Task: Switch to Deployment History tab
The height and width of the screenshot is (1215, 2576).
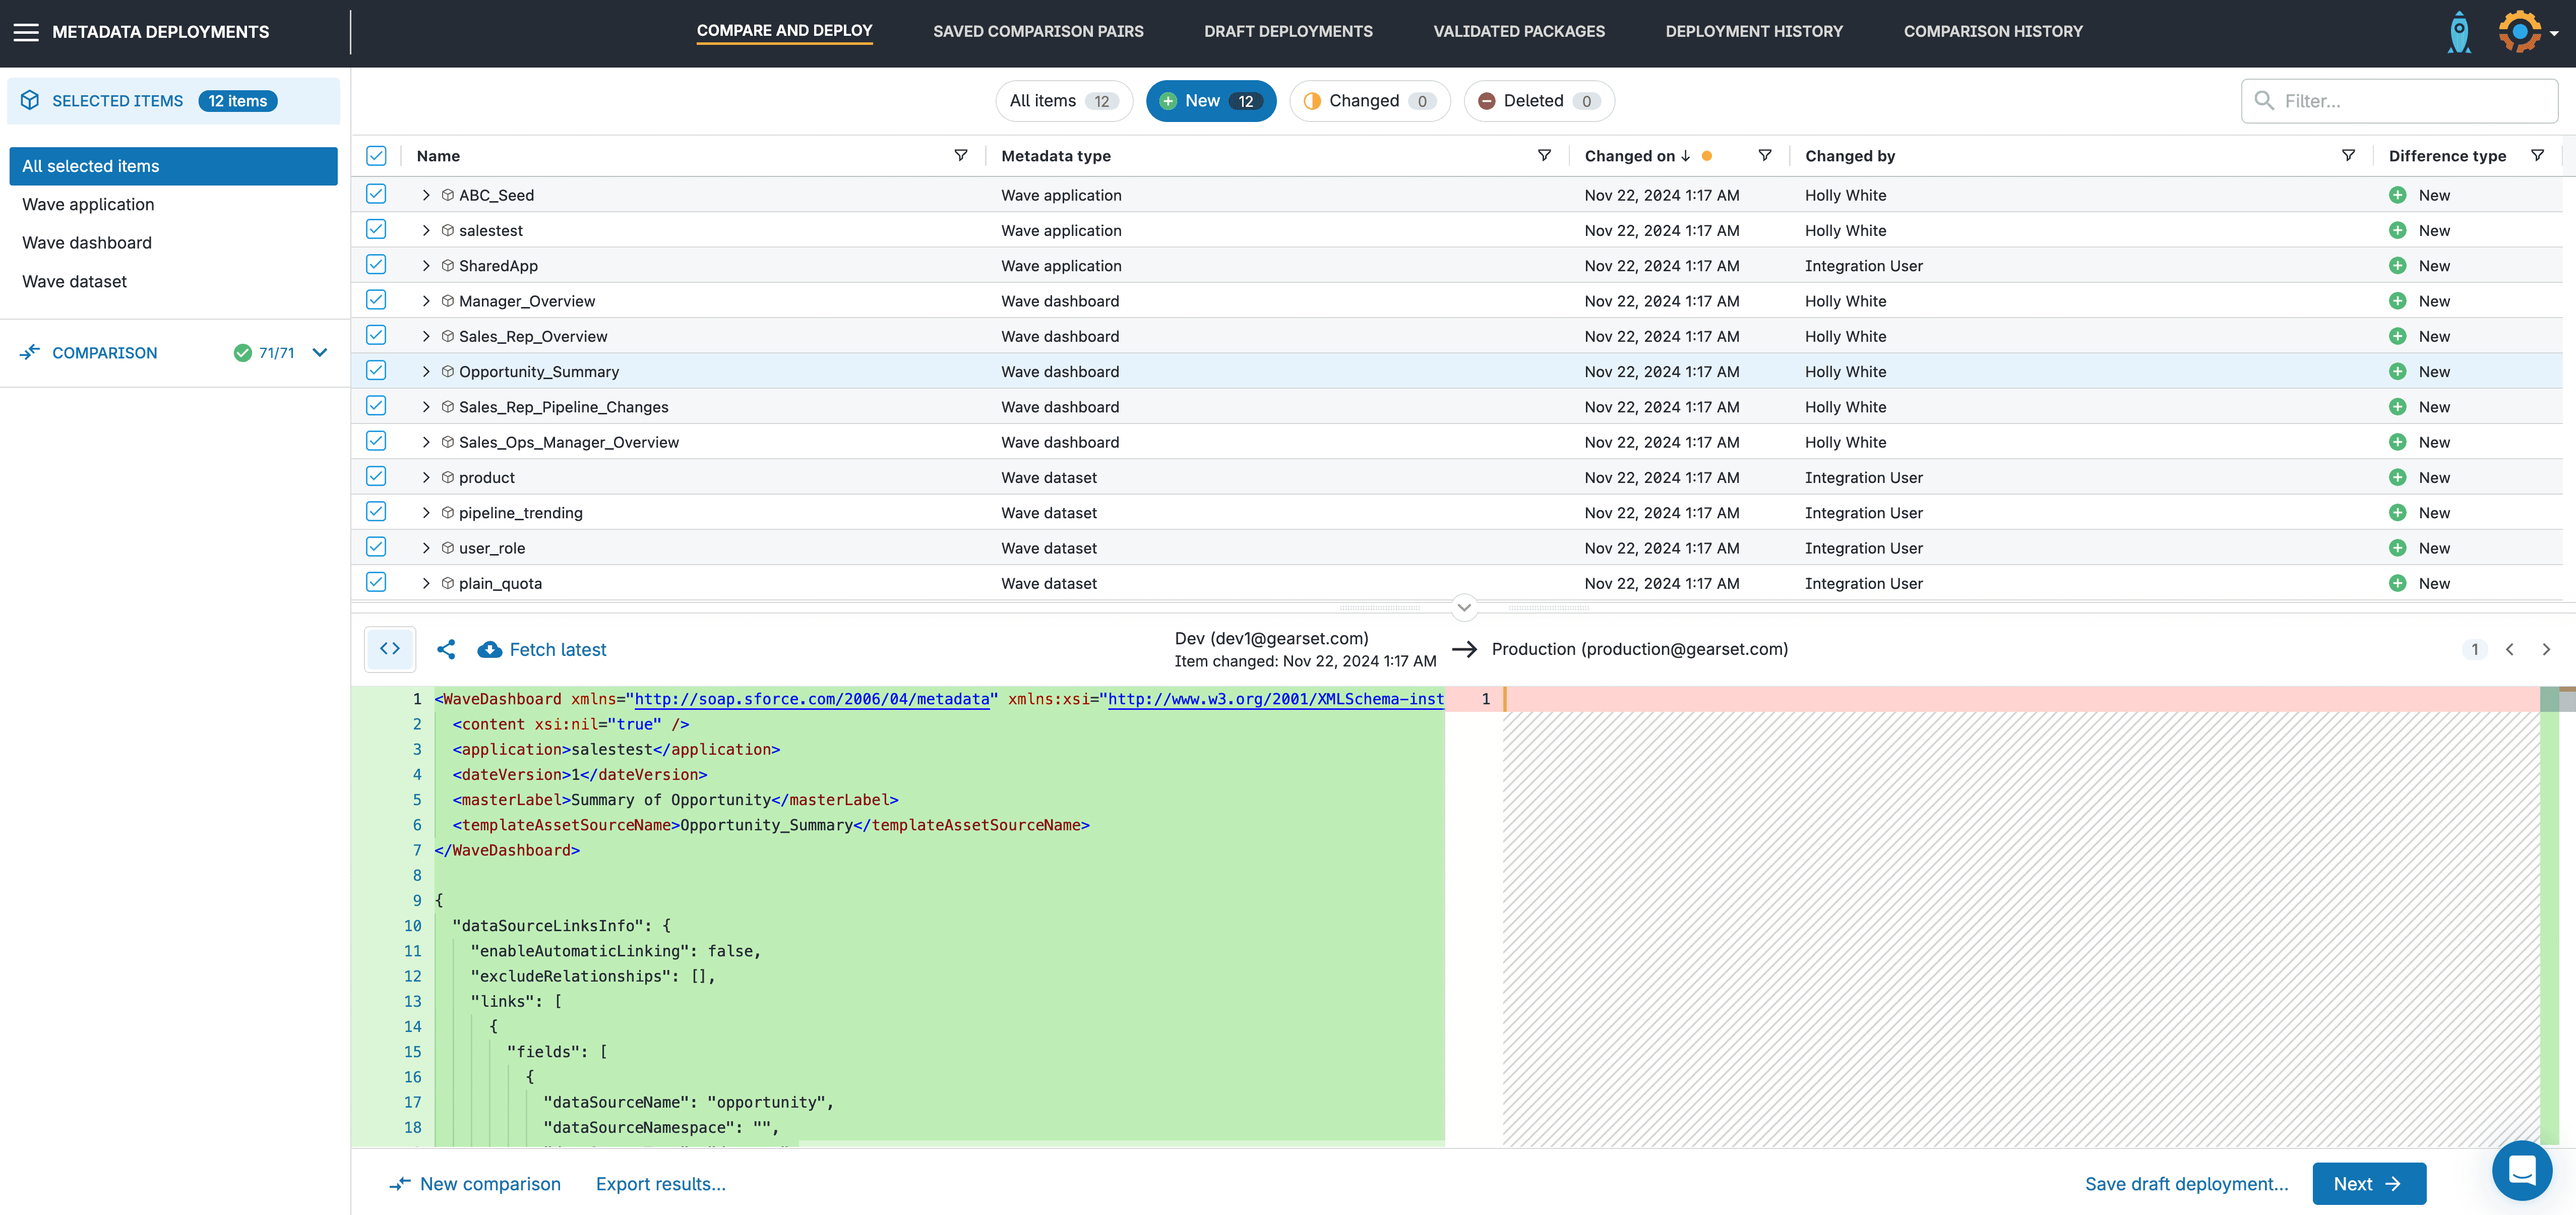Action: coord(1753,32)
